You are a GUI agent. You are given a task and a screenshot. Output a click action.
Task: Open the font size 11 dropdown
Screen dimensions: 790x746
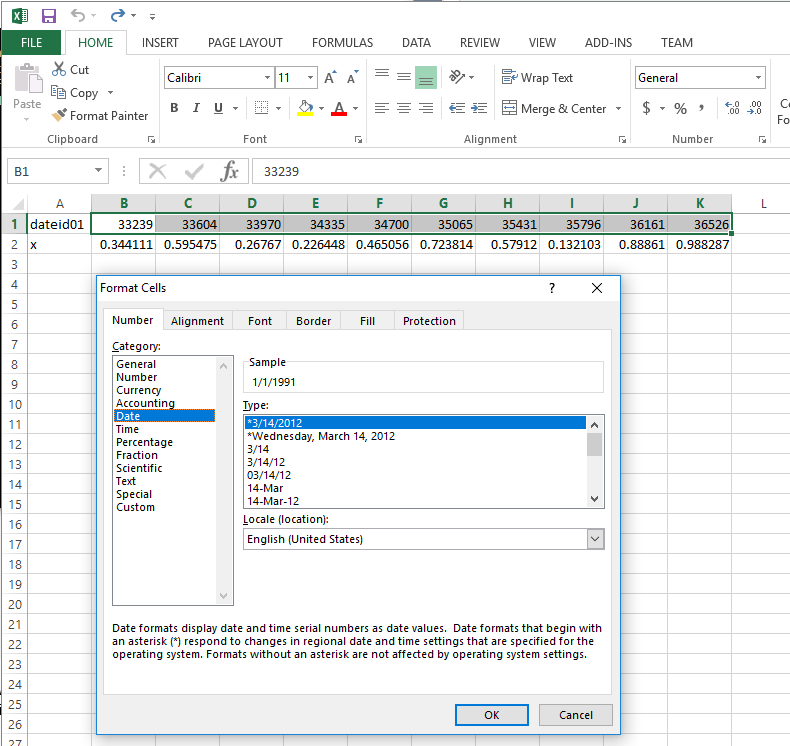click(x=310, y=78)
